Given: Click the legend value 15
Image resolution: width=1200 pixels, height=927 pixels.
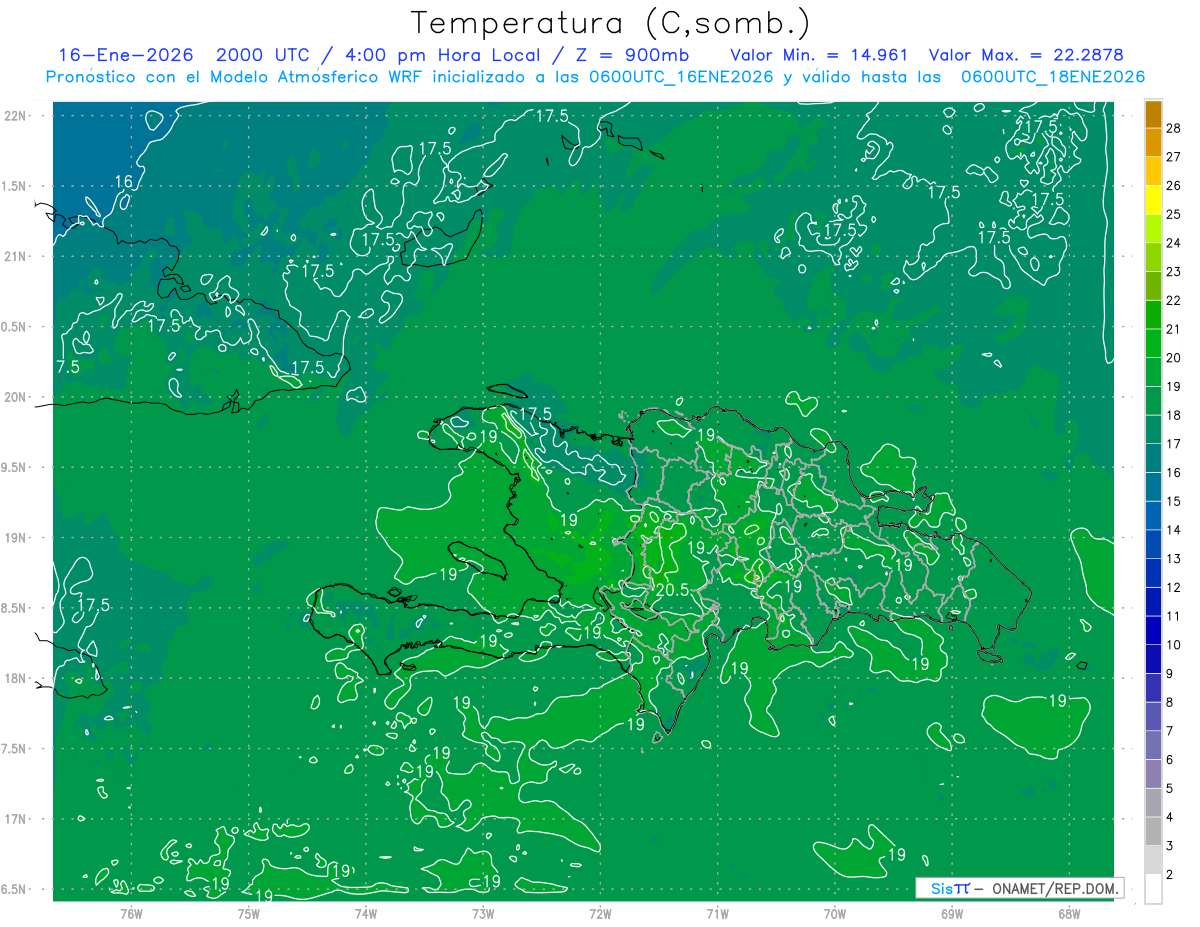Looking at the screenshot, I should pyautogui.click(x=1174, y=501).
